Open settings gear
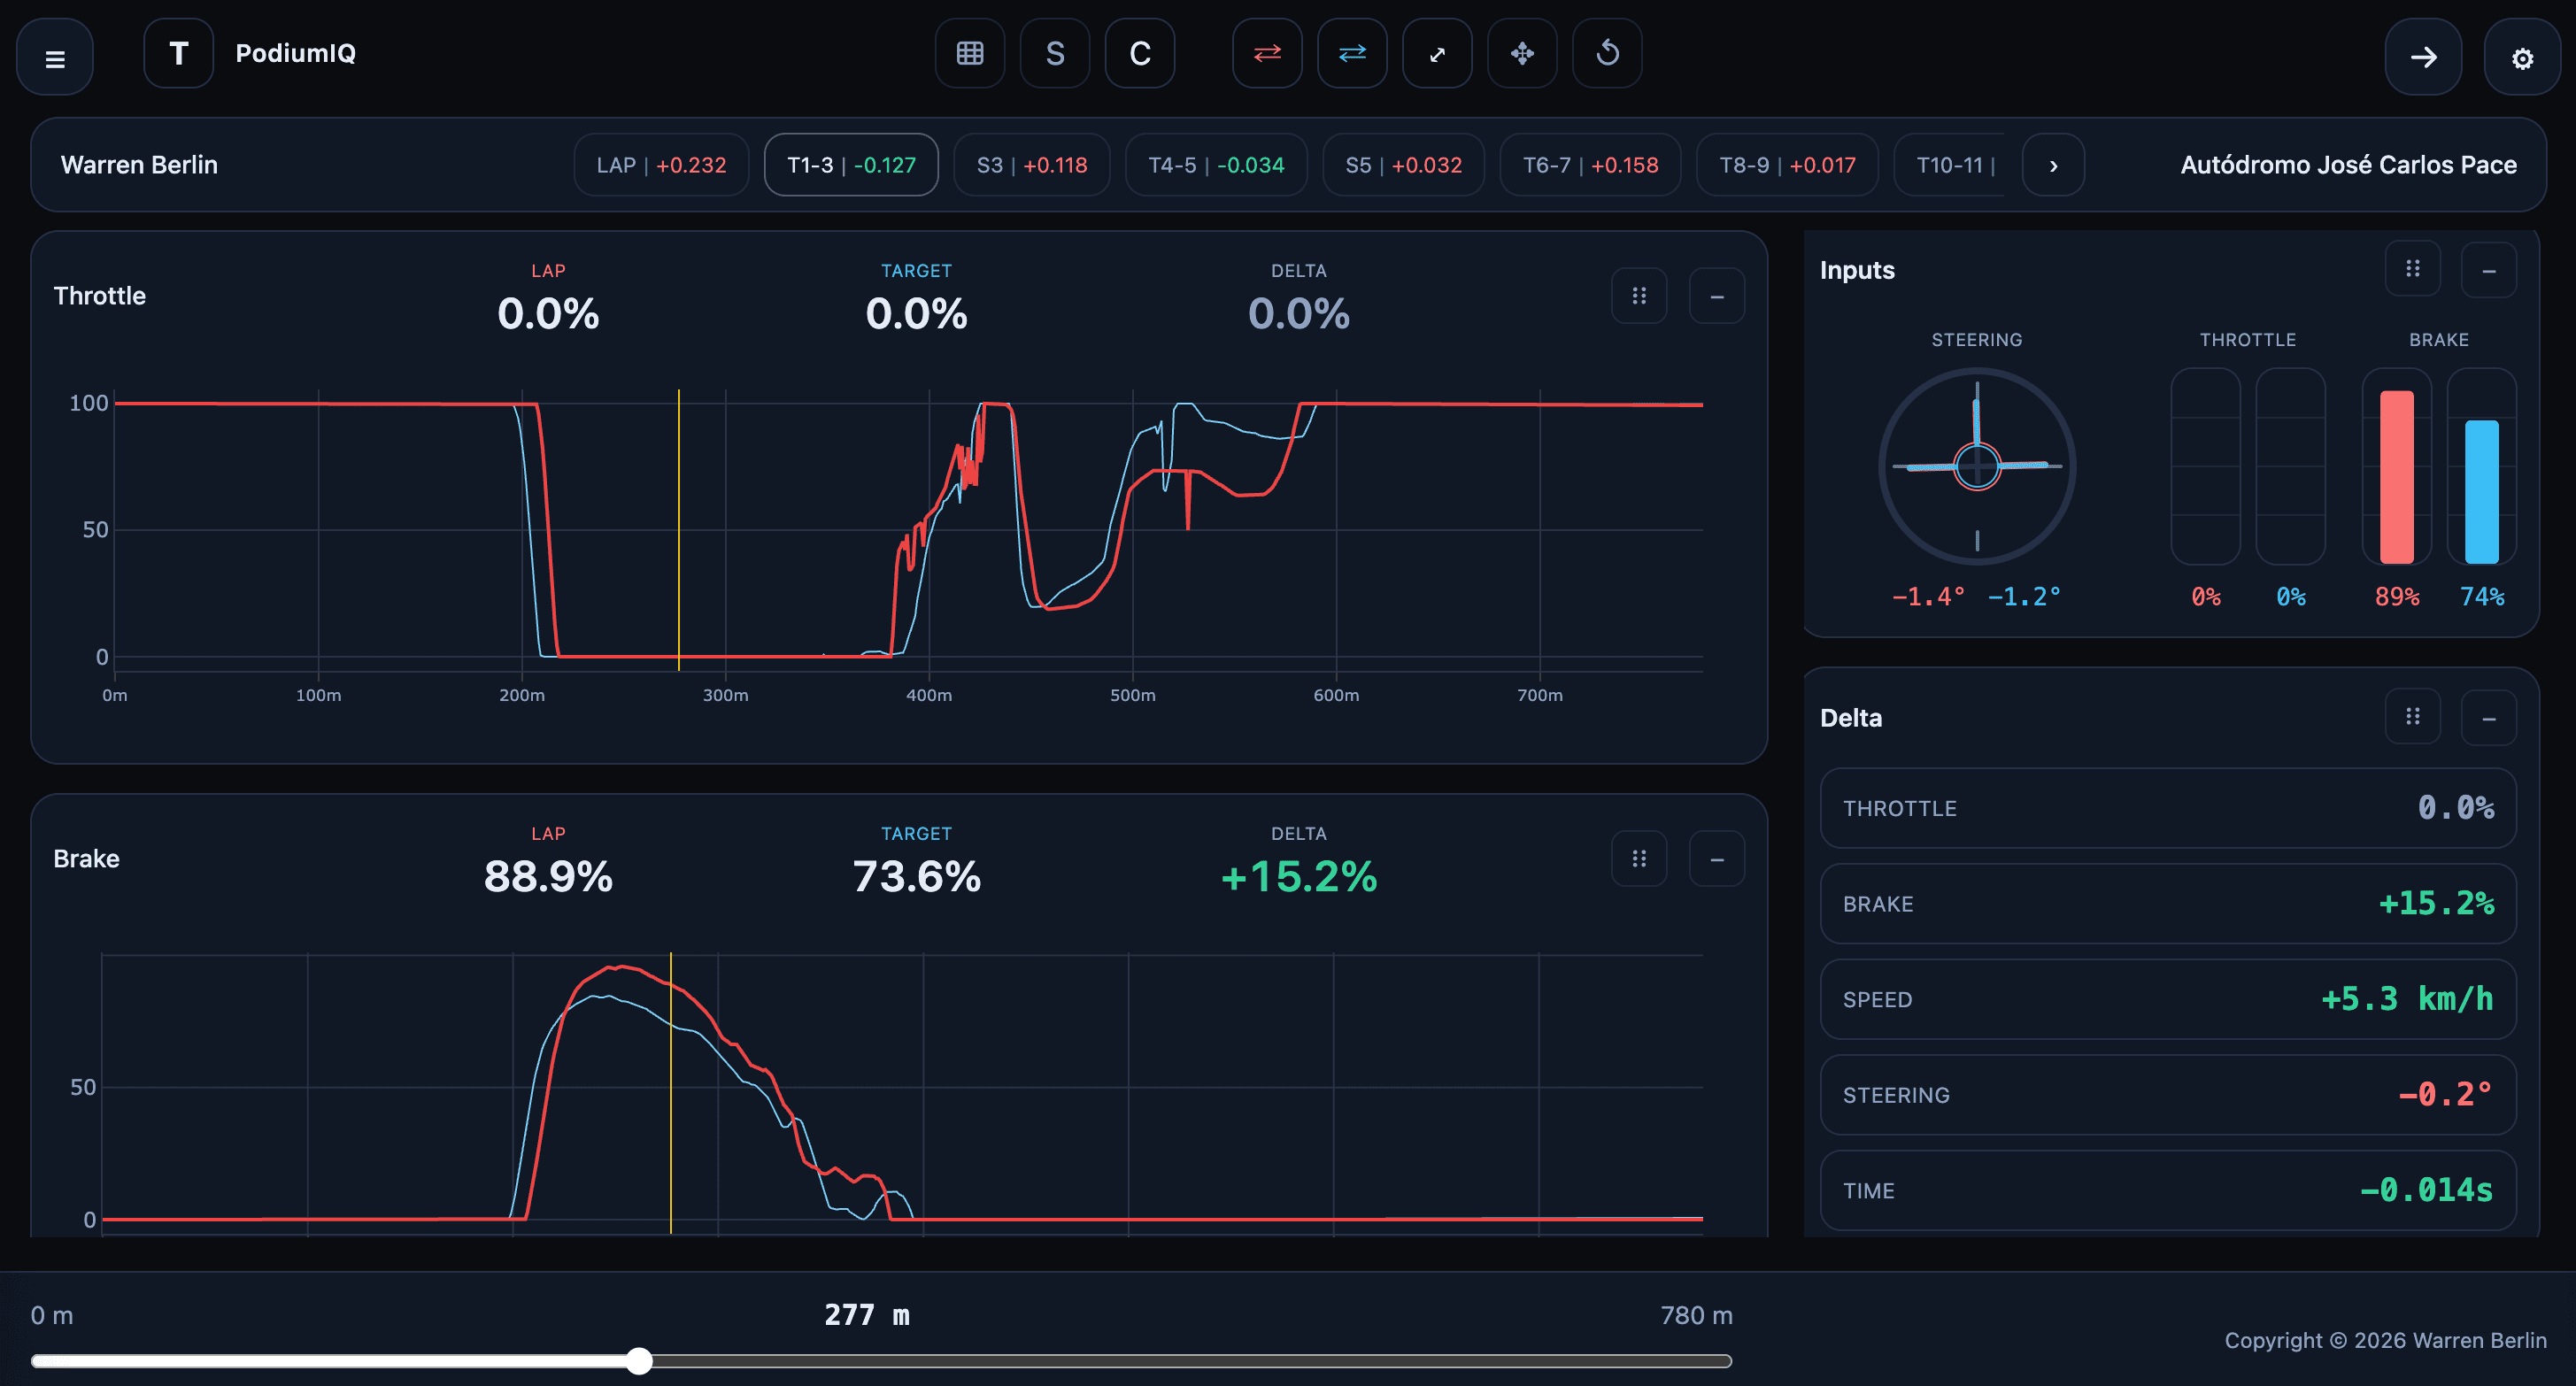2576x1386 pixels. tap(2522, 58)
